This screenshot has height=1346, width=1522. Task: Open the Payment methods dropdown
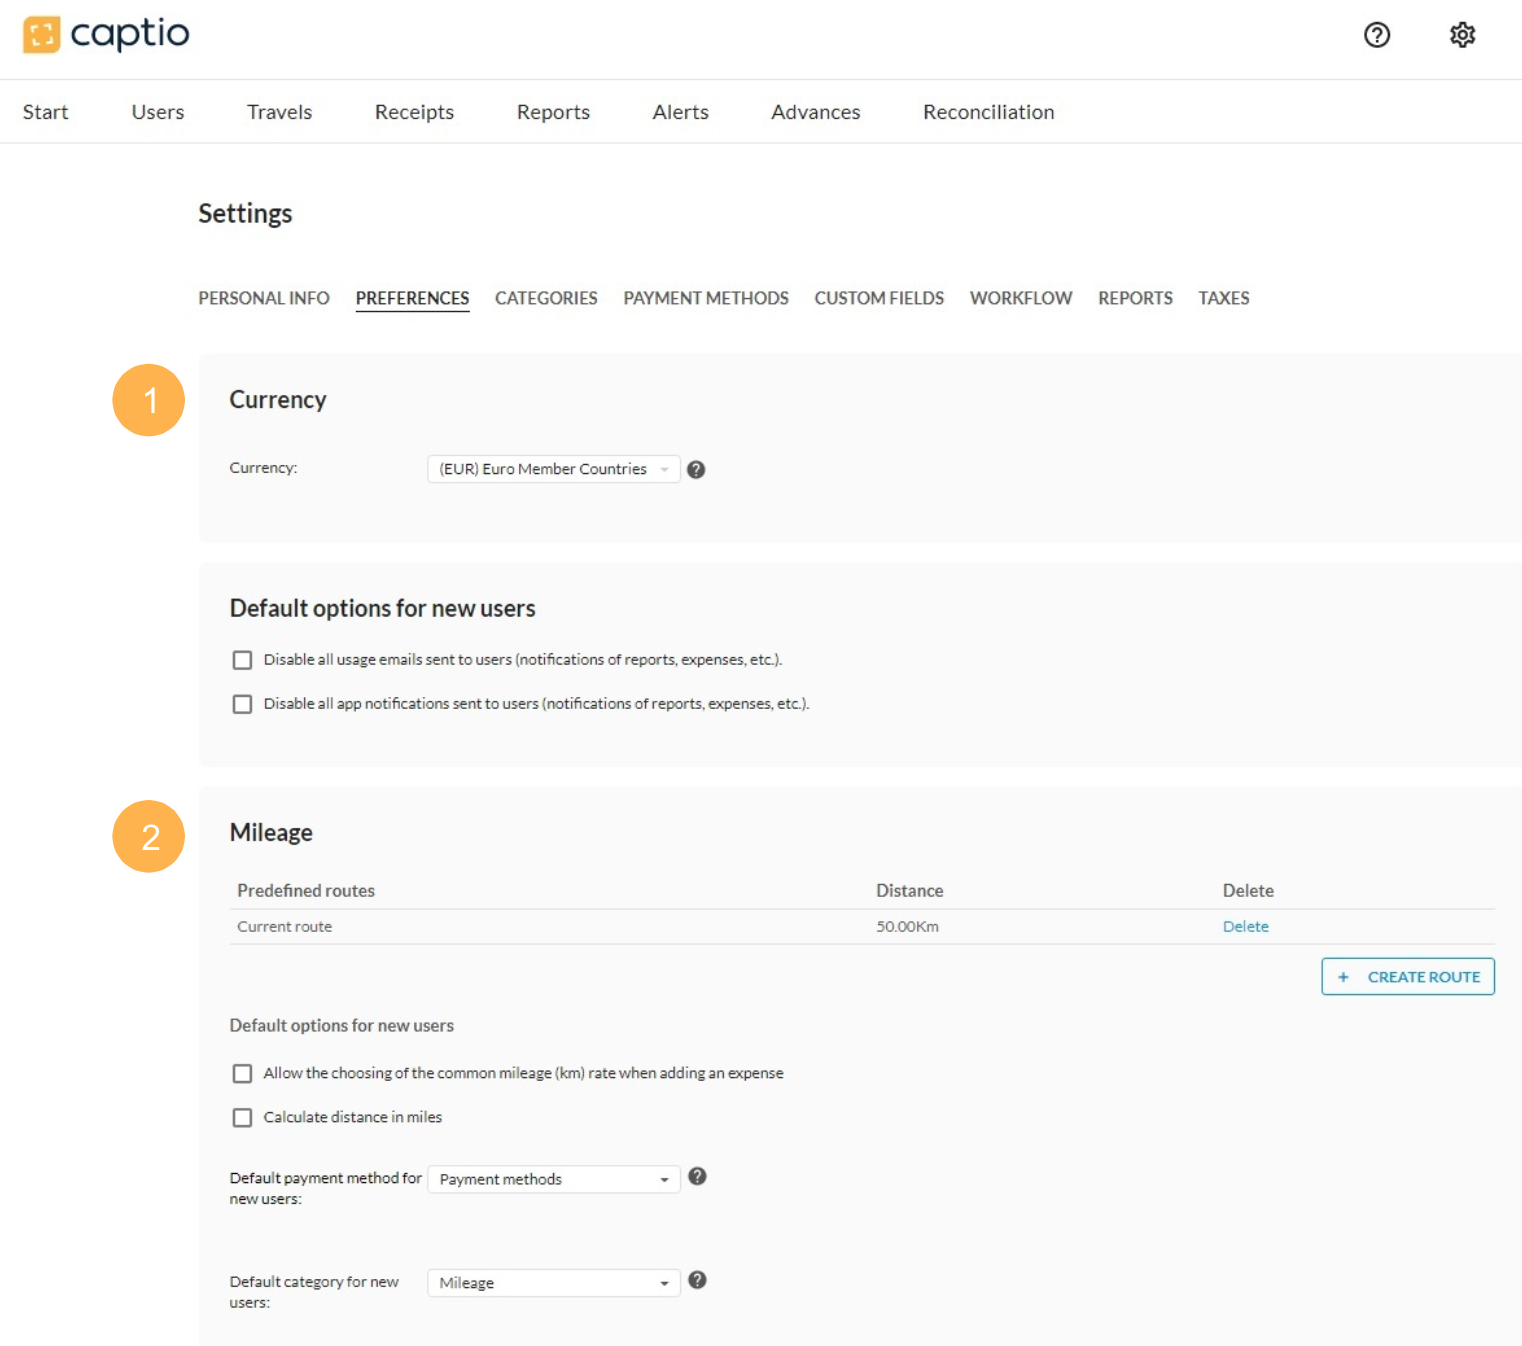click(x=553, y=1179)
